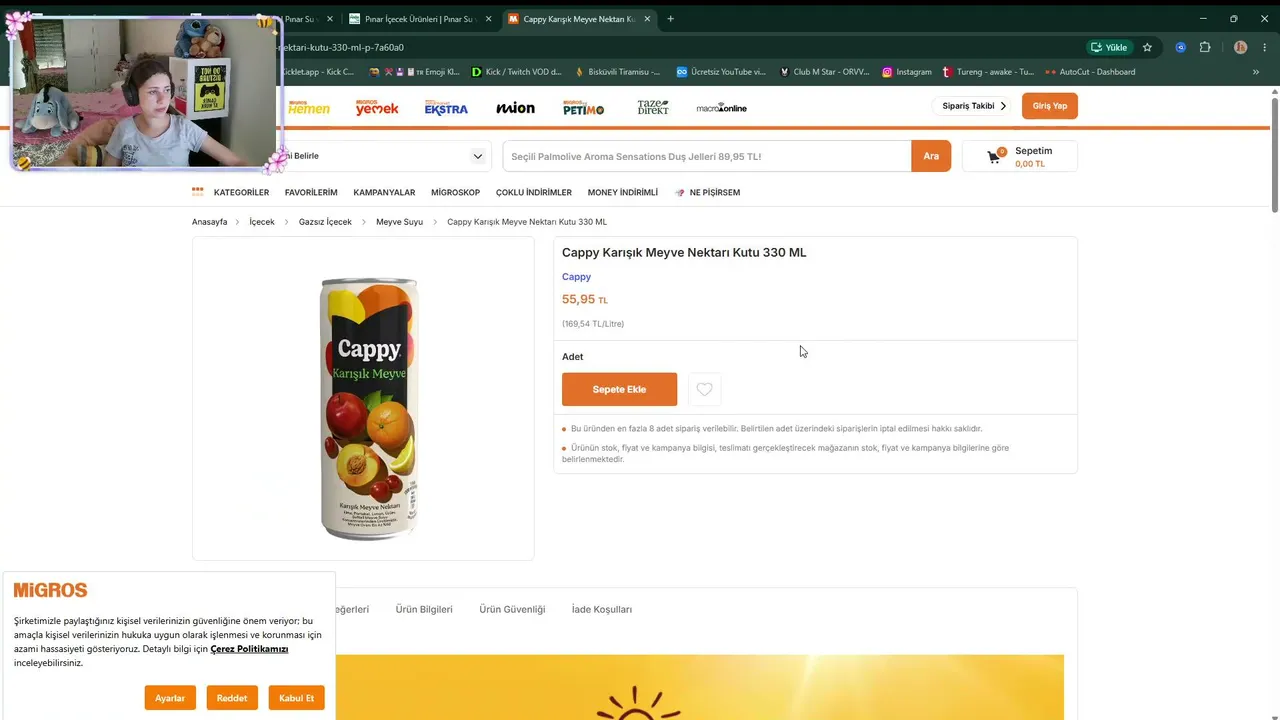1280x720 pixels.
Task: Open Sipariş Takibi with chevron
Action: [x=974, y=106]
